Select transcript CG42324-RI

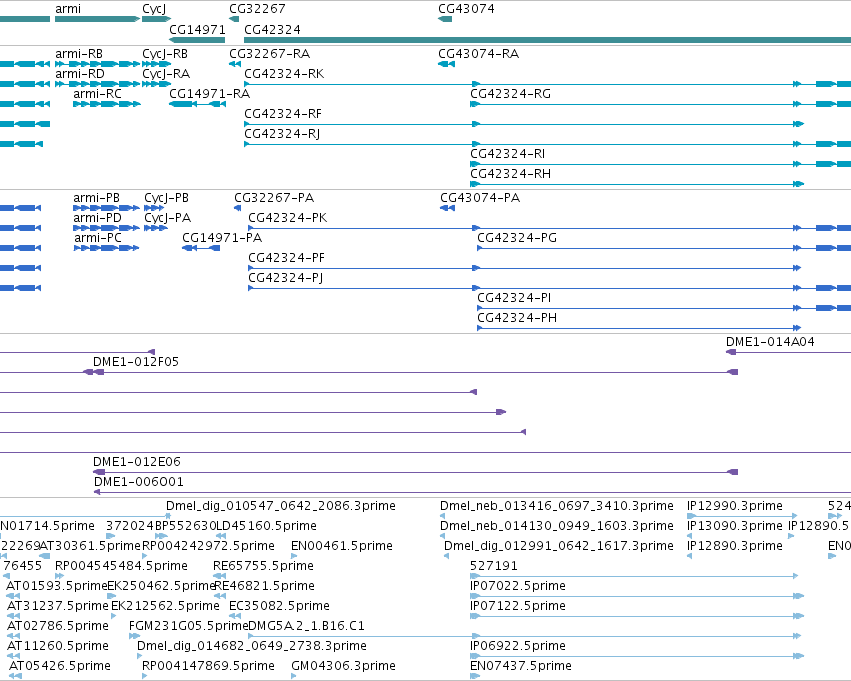click(x=507, y=154)
